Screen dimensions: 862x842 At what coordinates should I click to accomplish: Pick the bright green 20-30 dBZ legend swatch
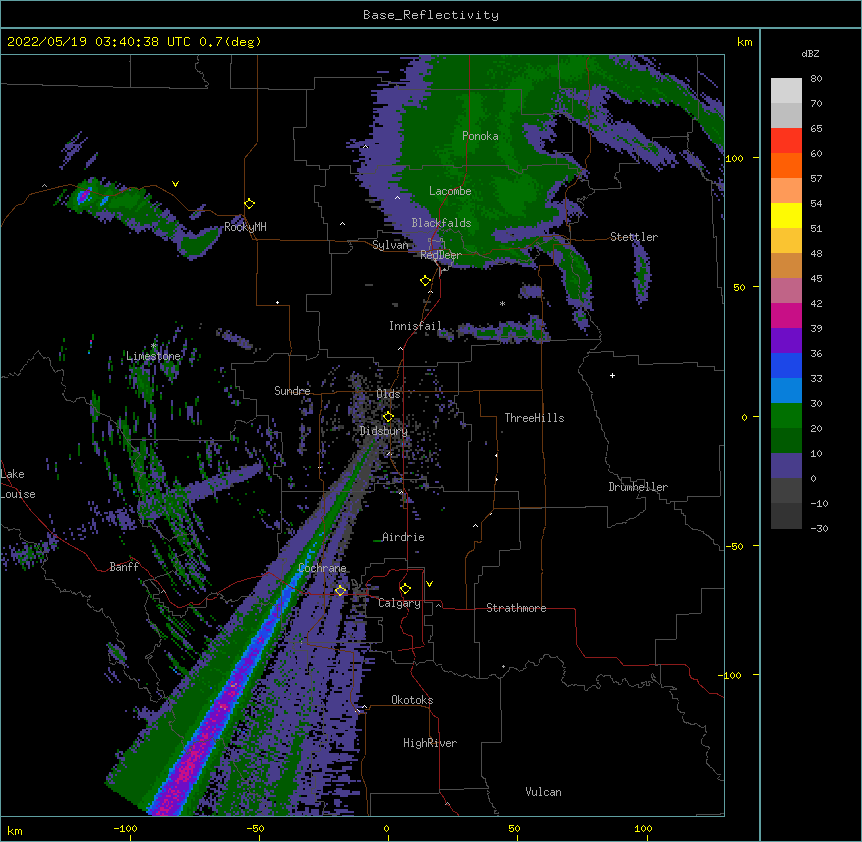(x=786, y=416)
